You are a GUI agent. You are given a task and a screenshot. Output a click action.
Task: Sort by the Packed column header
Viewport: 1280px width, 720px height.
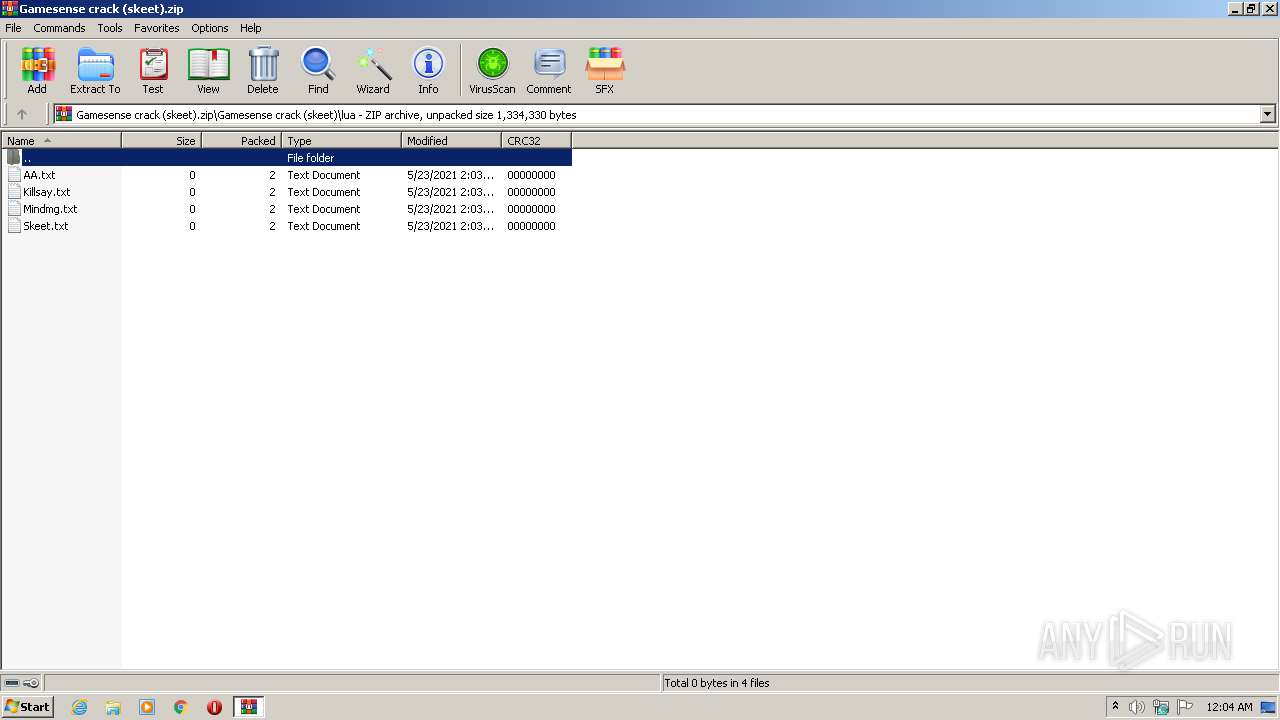[x=242, y=141]
